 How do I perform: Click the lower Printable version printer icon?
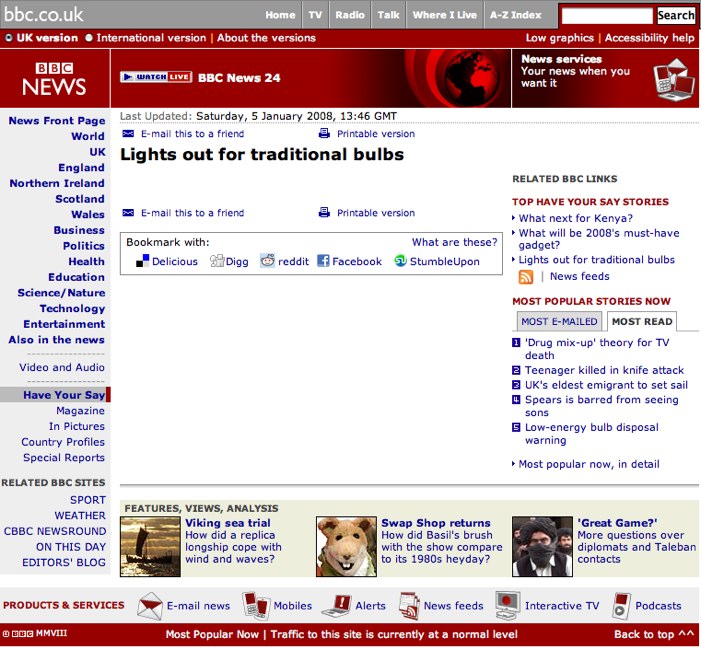click(324, 212)
